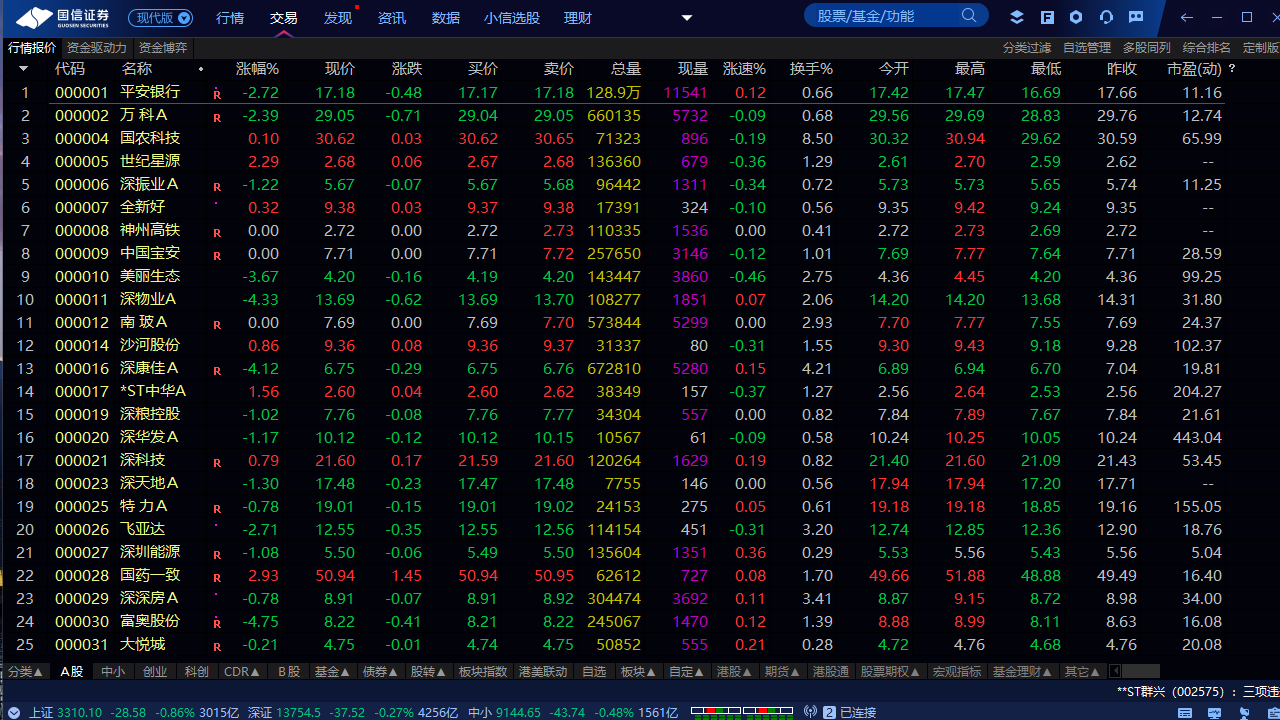Click the 自选管理 link
Viewport: 1280px width, 720px height.
(x=1086, y=47)
